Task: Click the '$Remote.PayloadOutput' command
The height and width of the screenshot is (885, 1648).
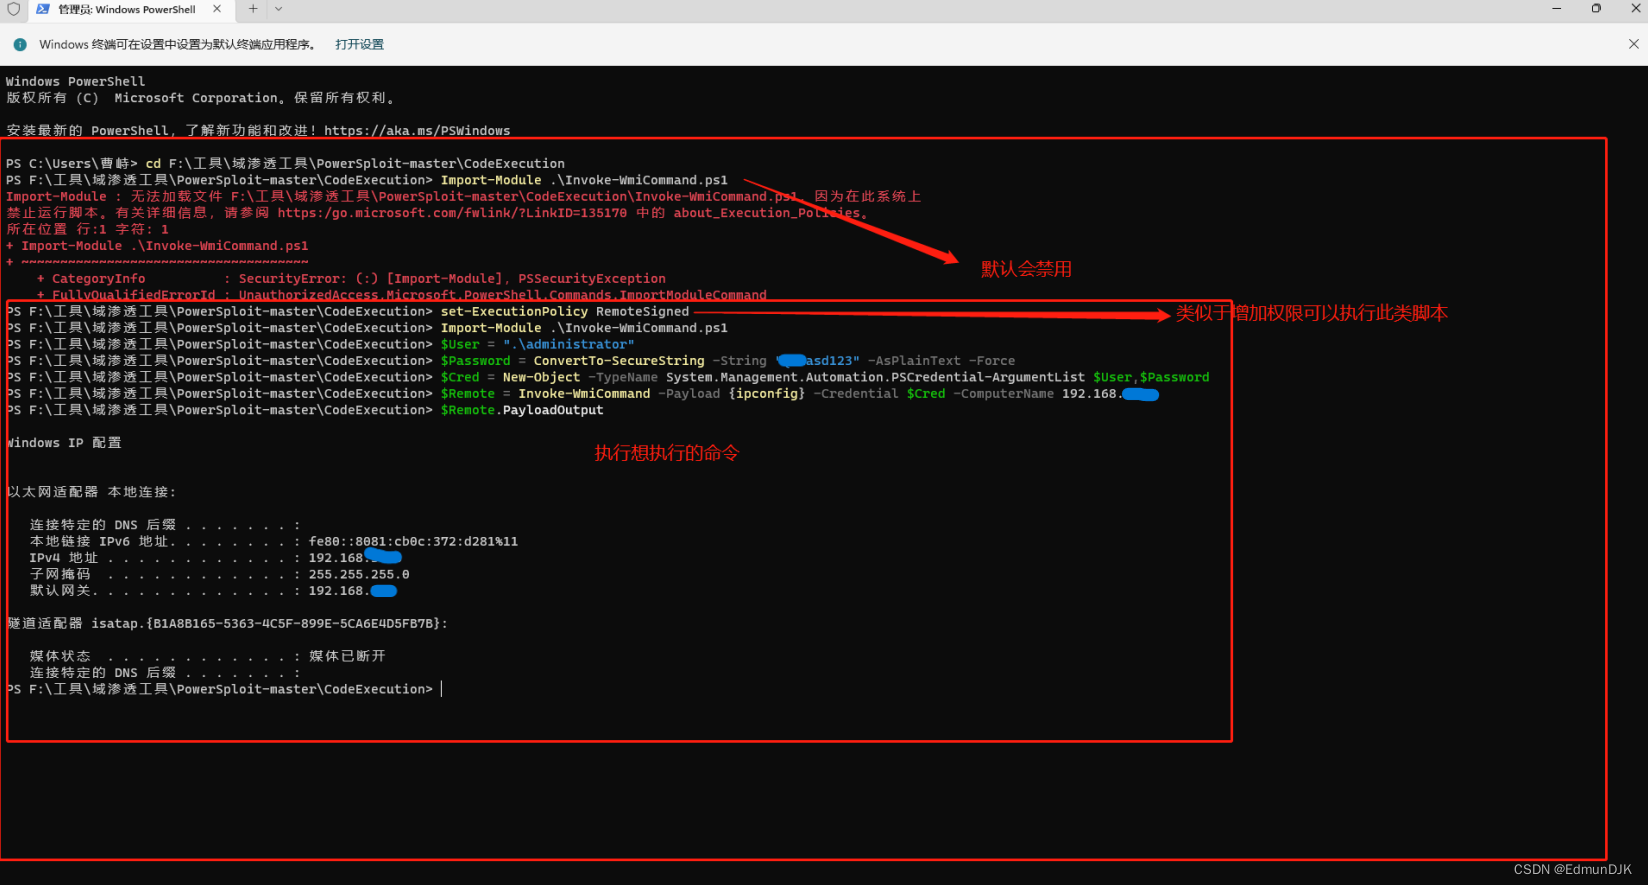Action: coord(522,410)
